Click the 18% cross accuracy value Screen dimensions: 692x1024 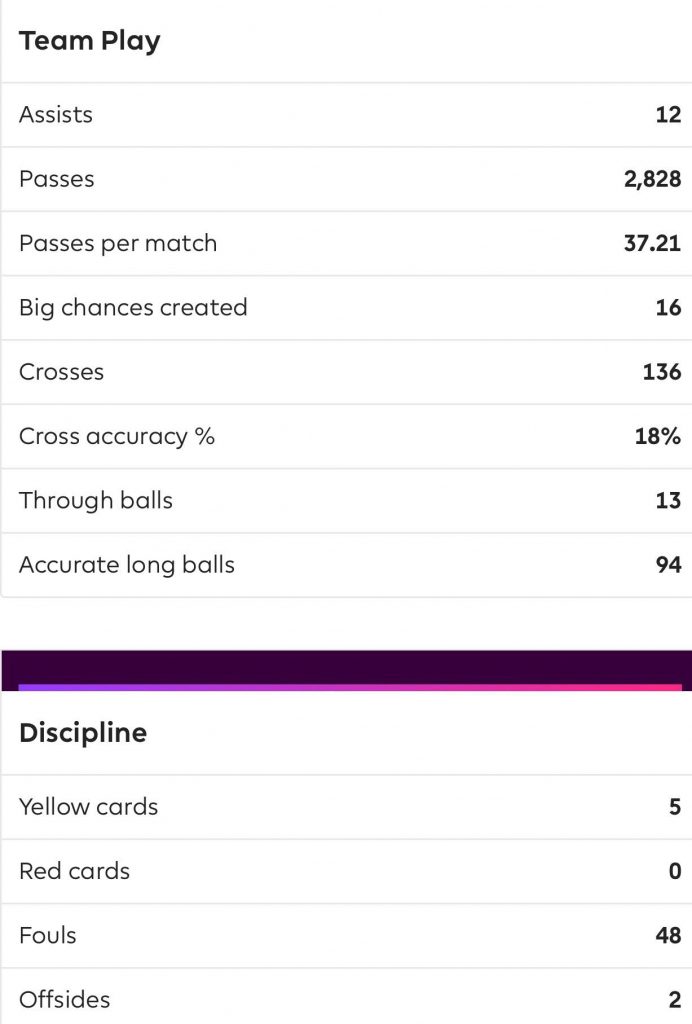(x=657, y=436)
